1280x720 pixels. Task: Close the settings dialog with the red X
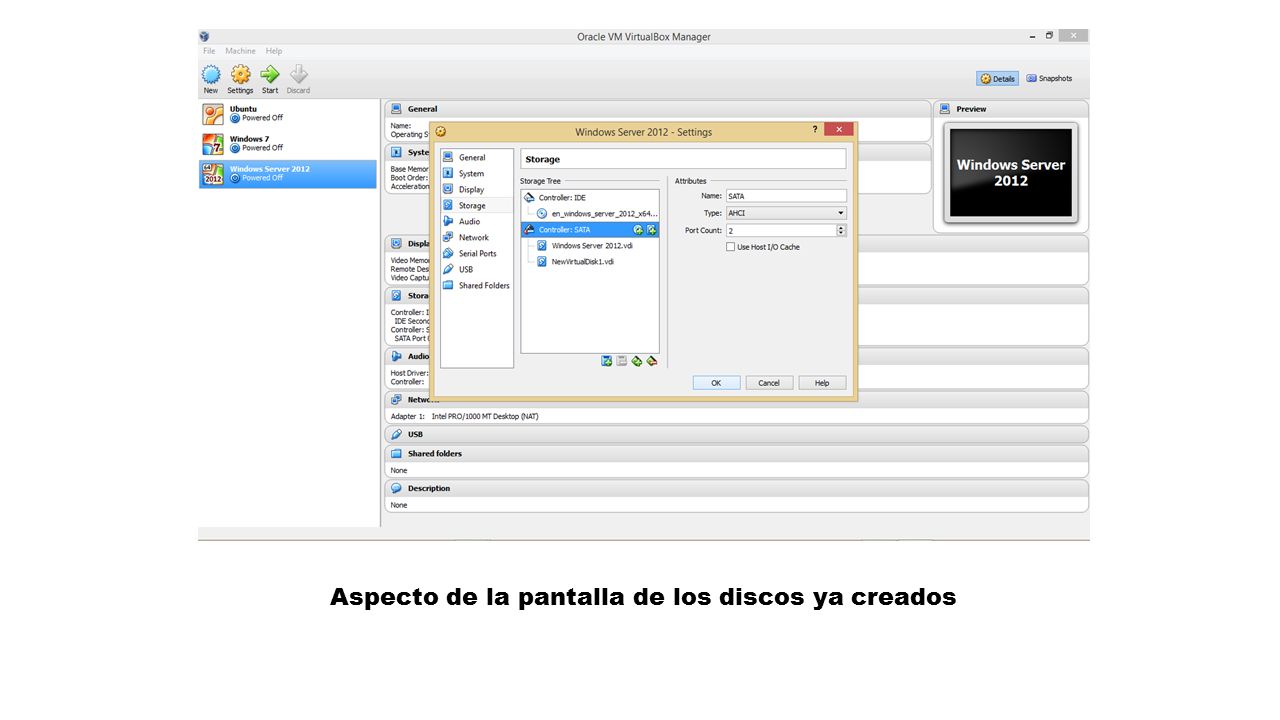(x=839, y=130)
